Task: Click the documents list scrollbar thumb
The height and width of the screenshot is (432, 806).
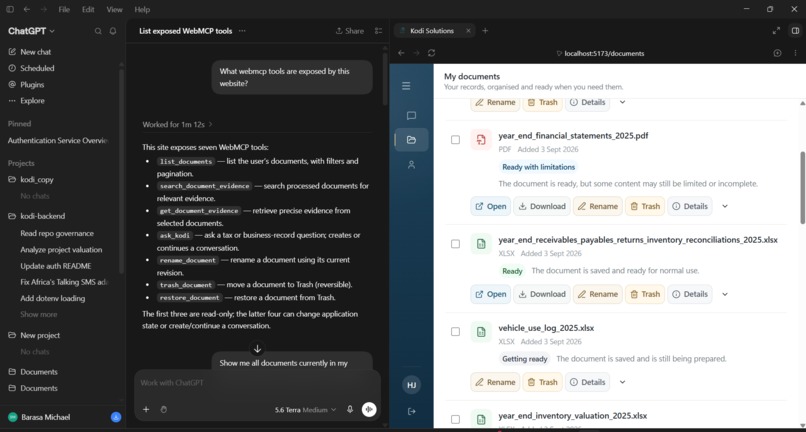Action: [802, 188]
